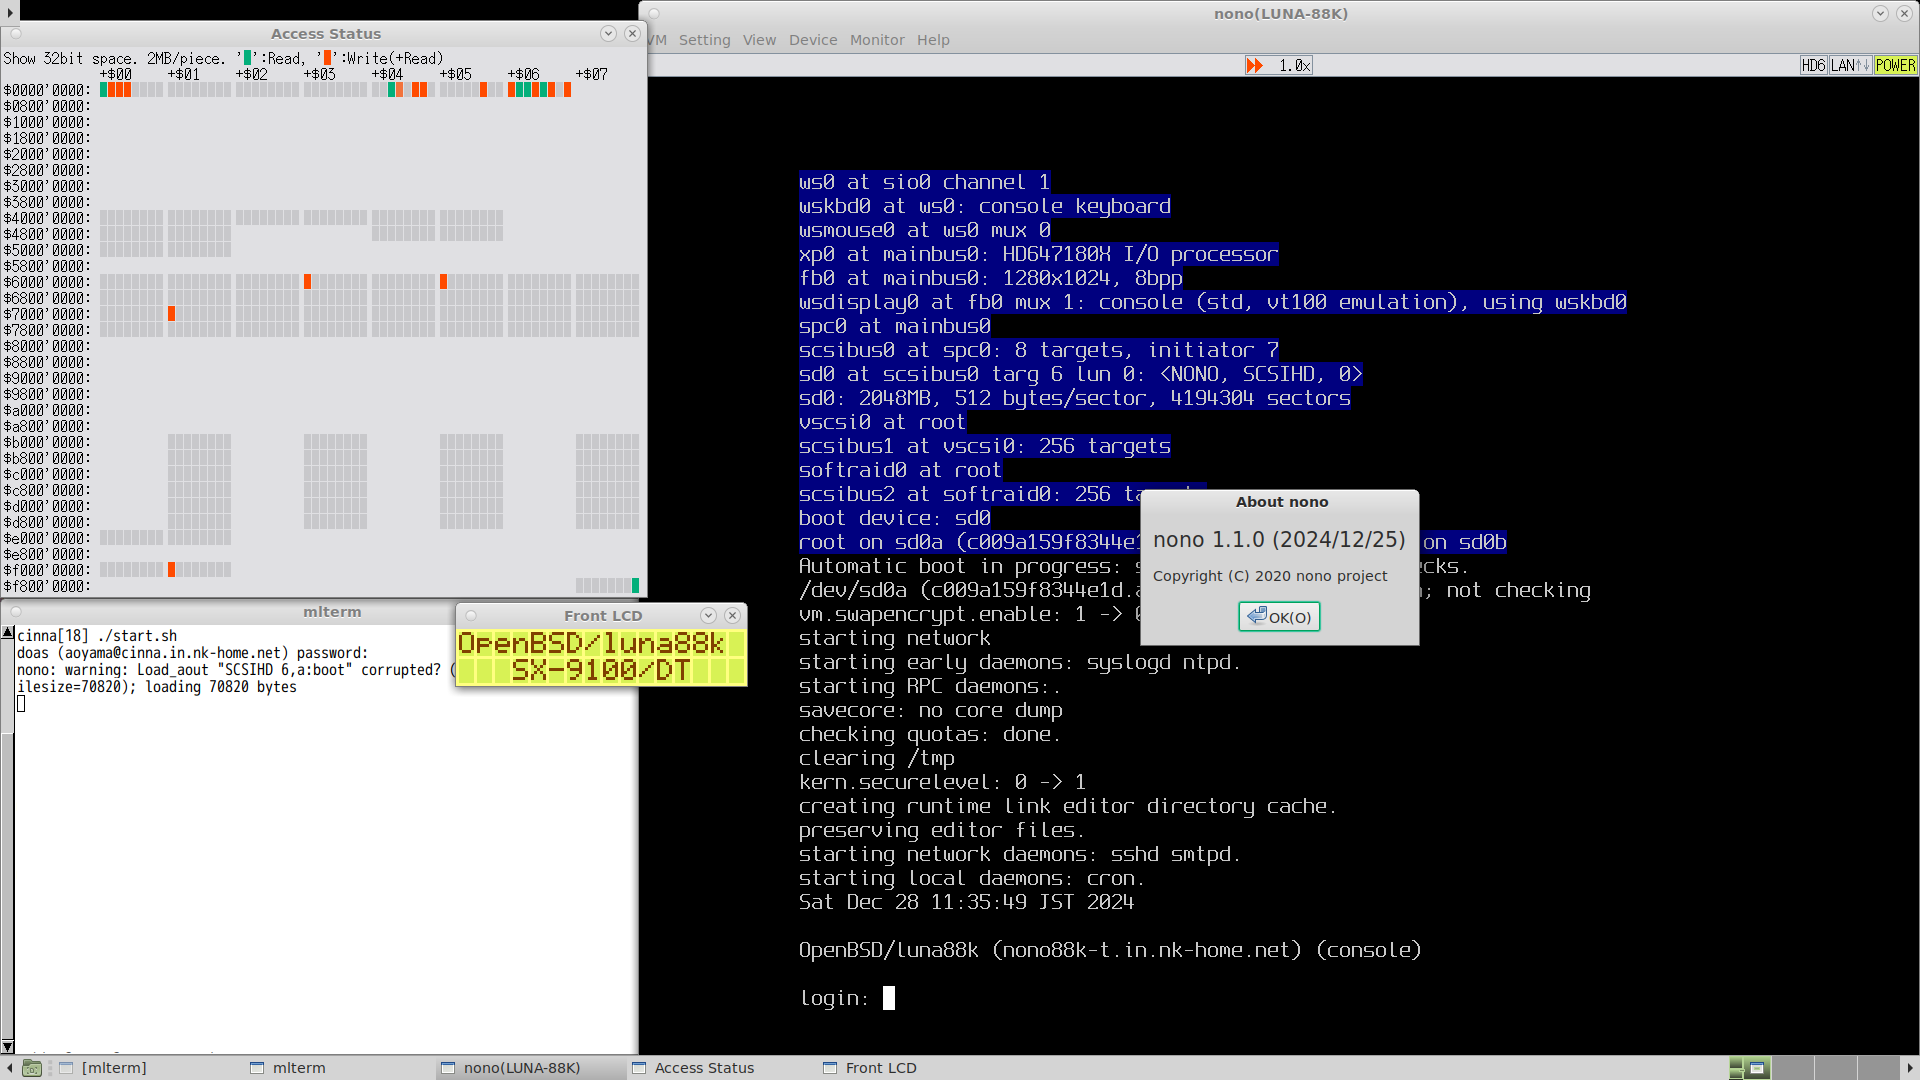Click the HD6 disk activity indicator
1920x1080 pixels.
coord(1813,65)
